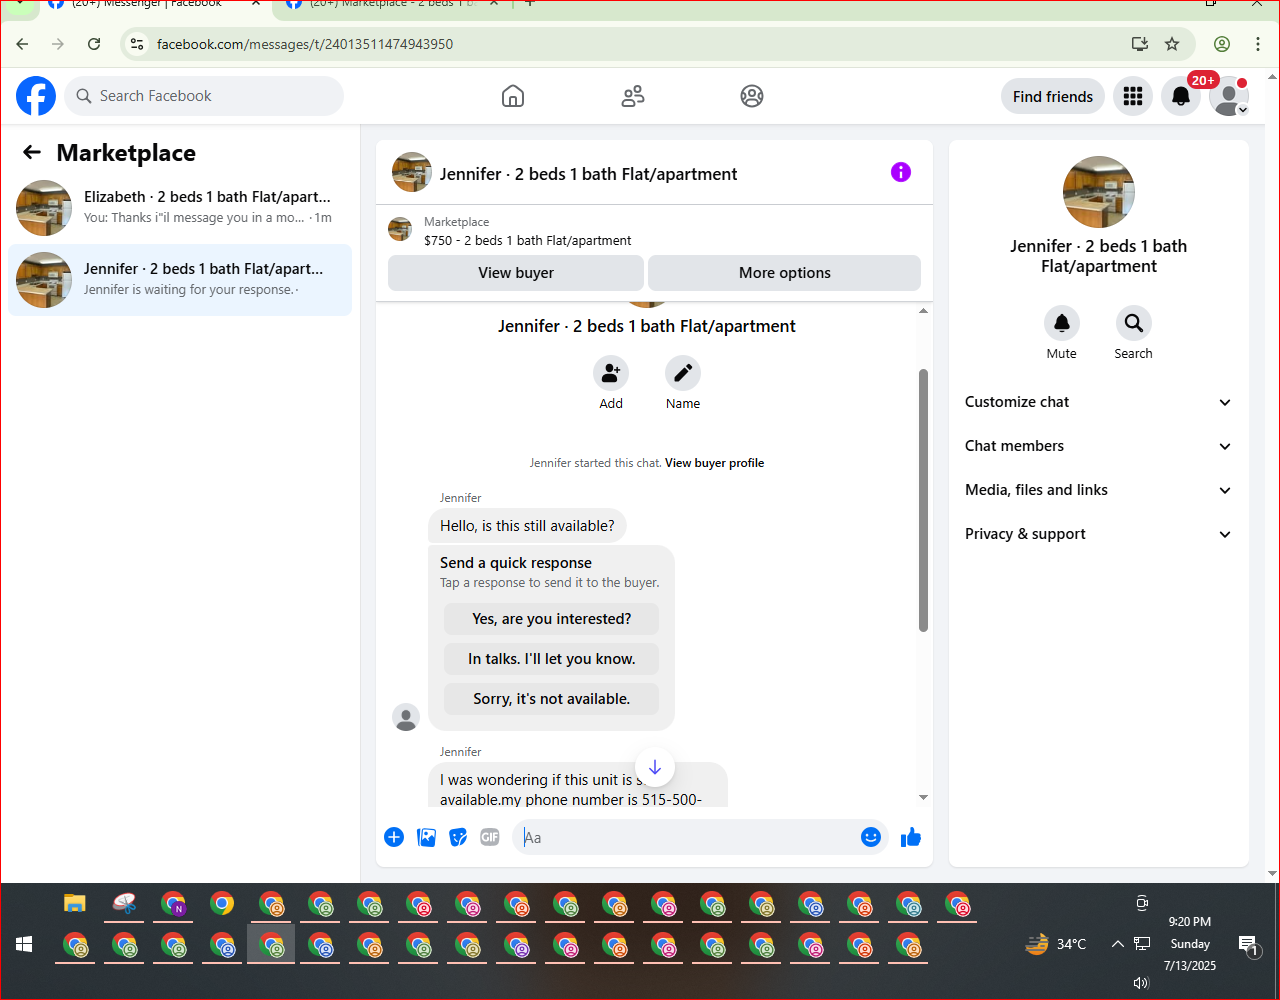The image size is (1280, 1000).
Task: Click the browser address bar URL
Action: tap(305, 44)
